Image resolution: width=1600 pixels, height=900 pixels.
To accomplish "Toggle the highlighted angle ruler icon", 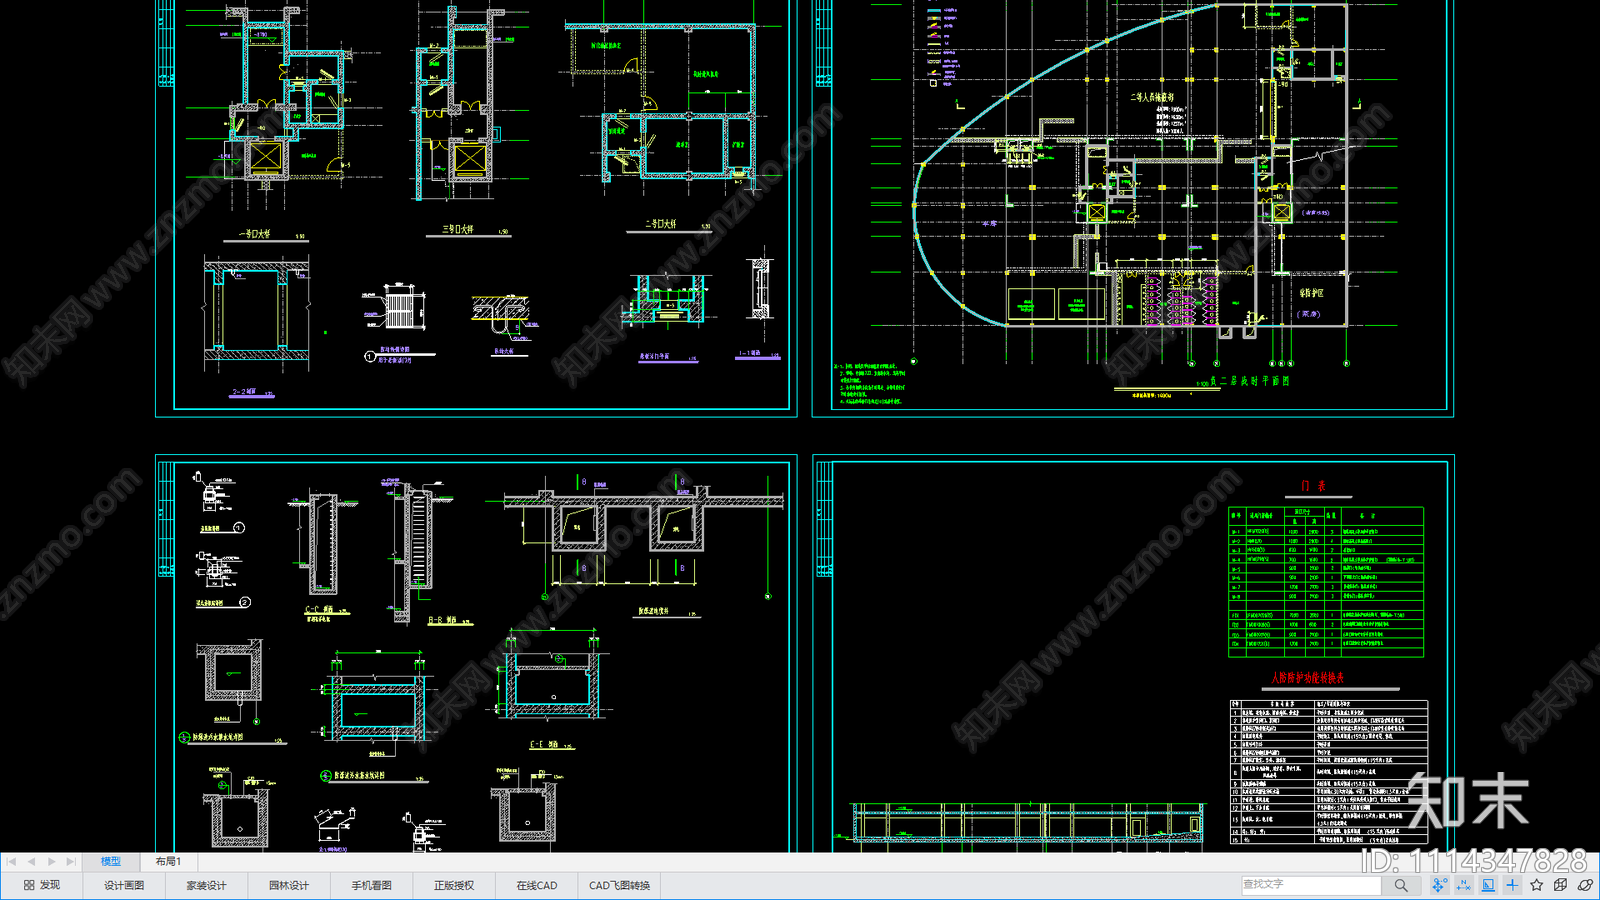I will (1488, 885).
